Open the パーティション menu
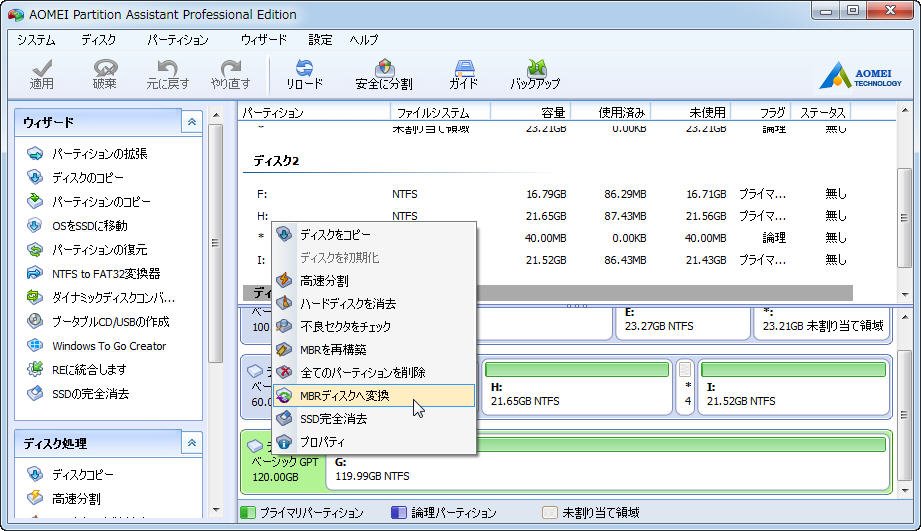This screenshot has width=921, height=531. pyautogui.click(x=178, y=40)
